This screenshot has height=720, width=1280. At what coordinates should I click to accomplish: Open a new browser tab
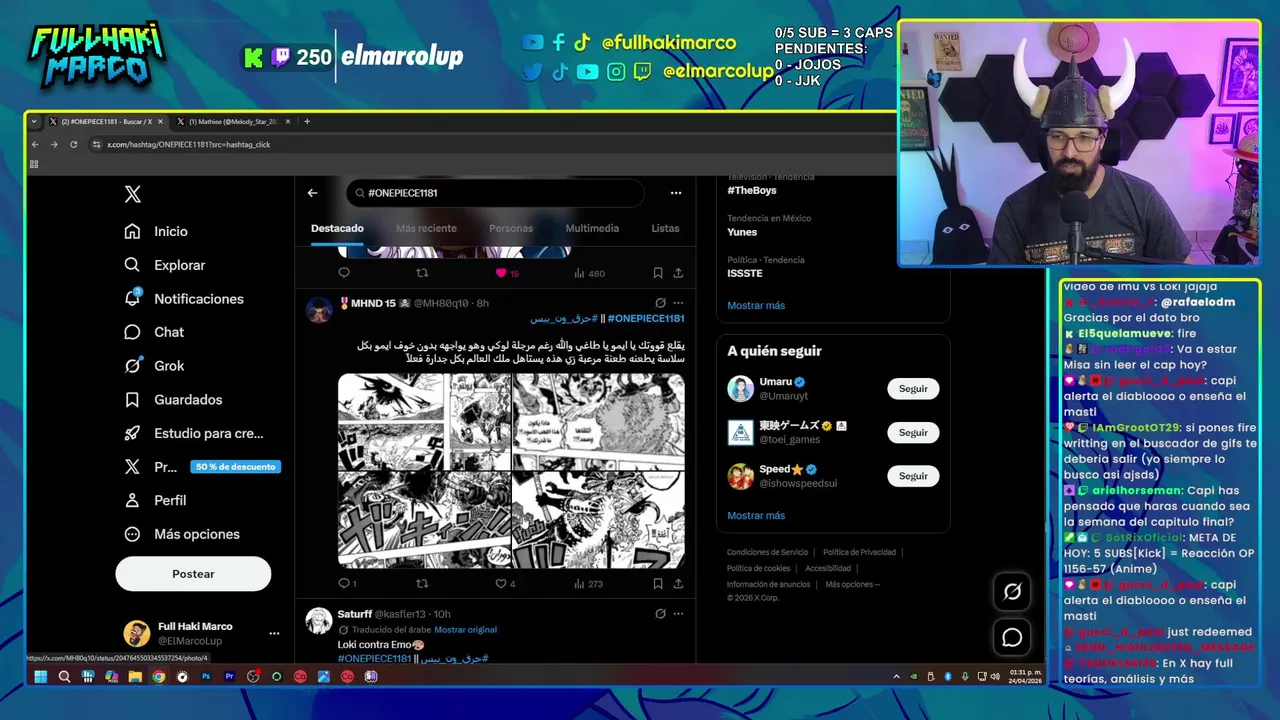pyautogui.click(x=307, y=122)
